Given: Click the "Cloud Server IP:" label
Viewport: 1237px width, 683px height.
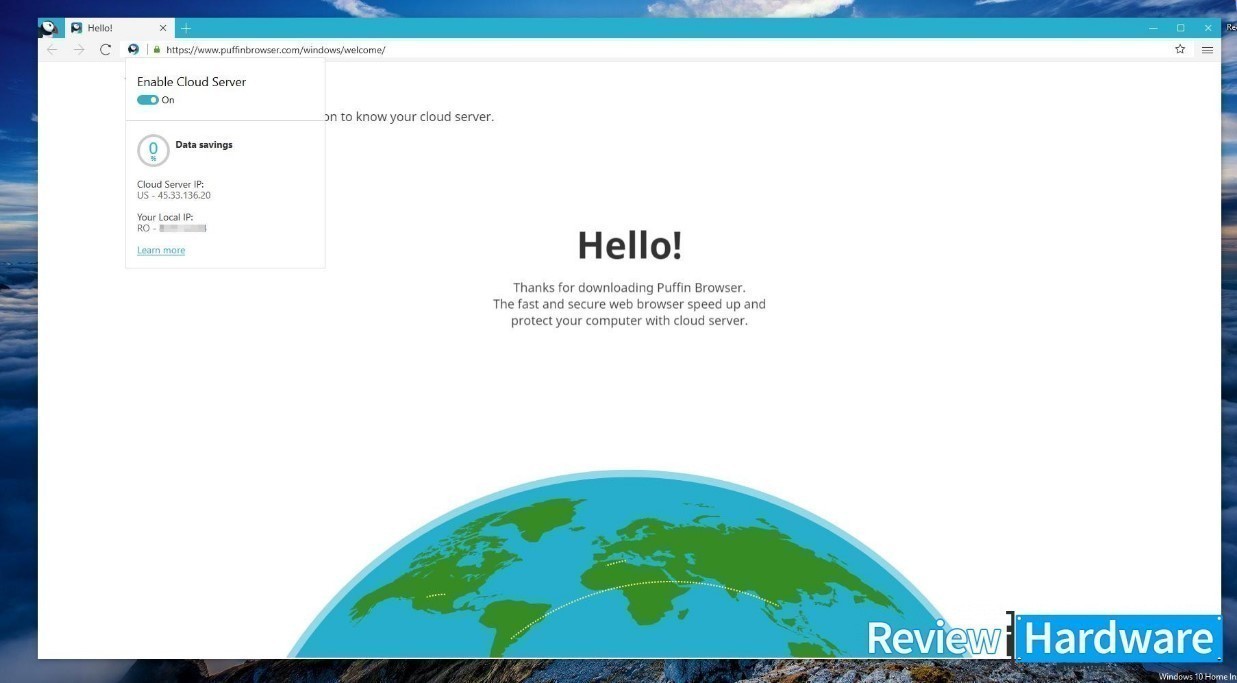Looking at the screenshot, I should 171,185.
